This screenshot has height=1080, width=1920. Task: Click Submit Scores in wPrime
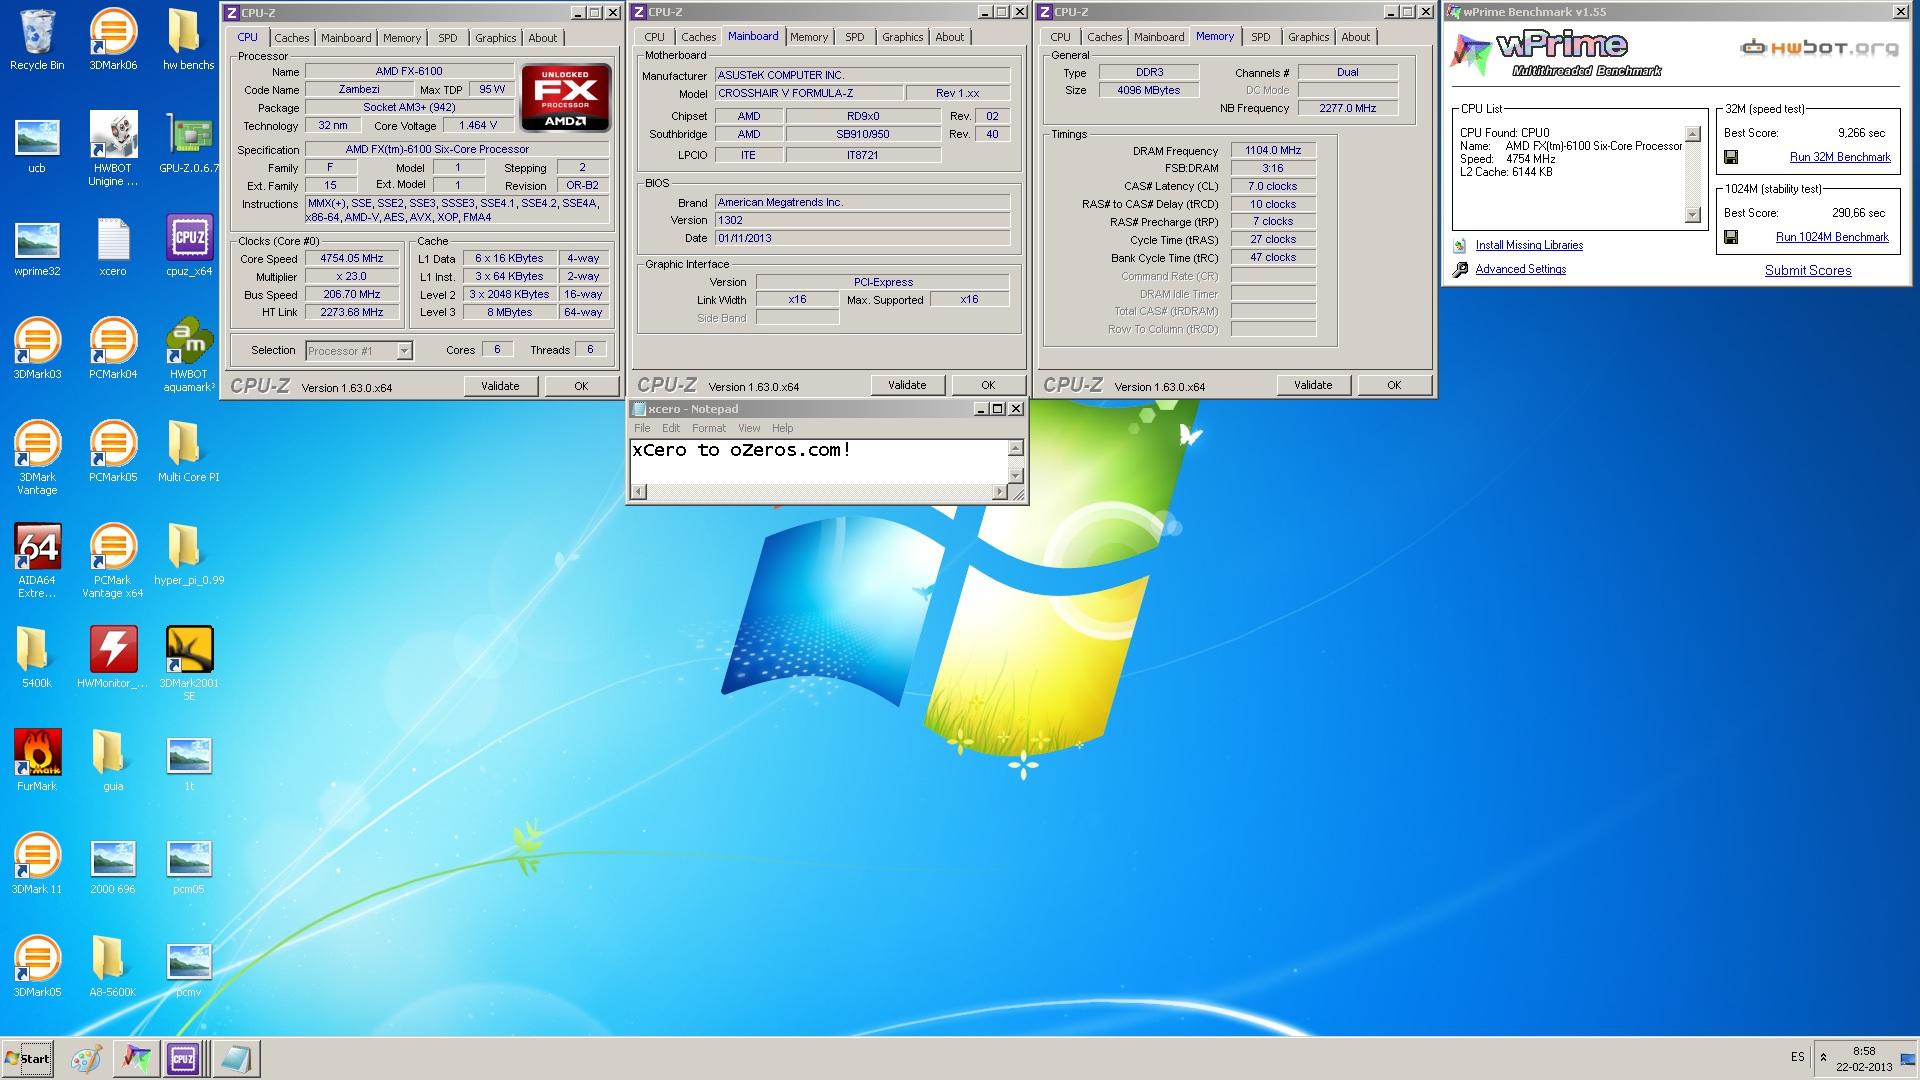pyautogui.click(x=1808, y=270)
